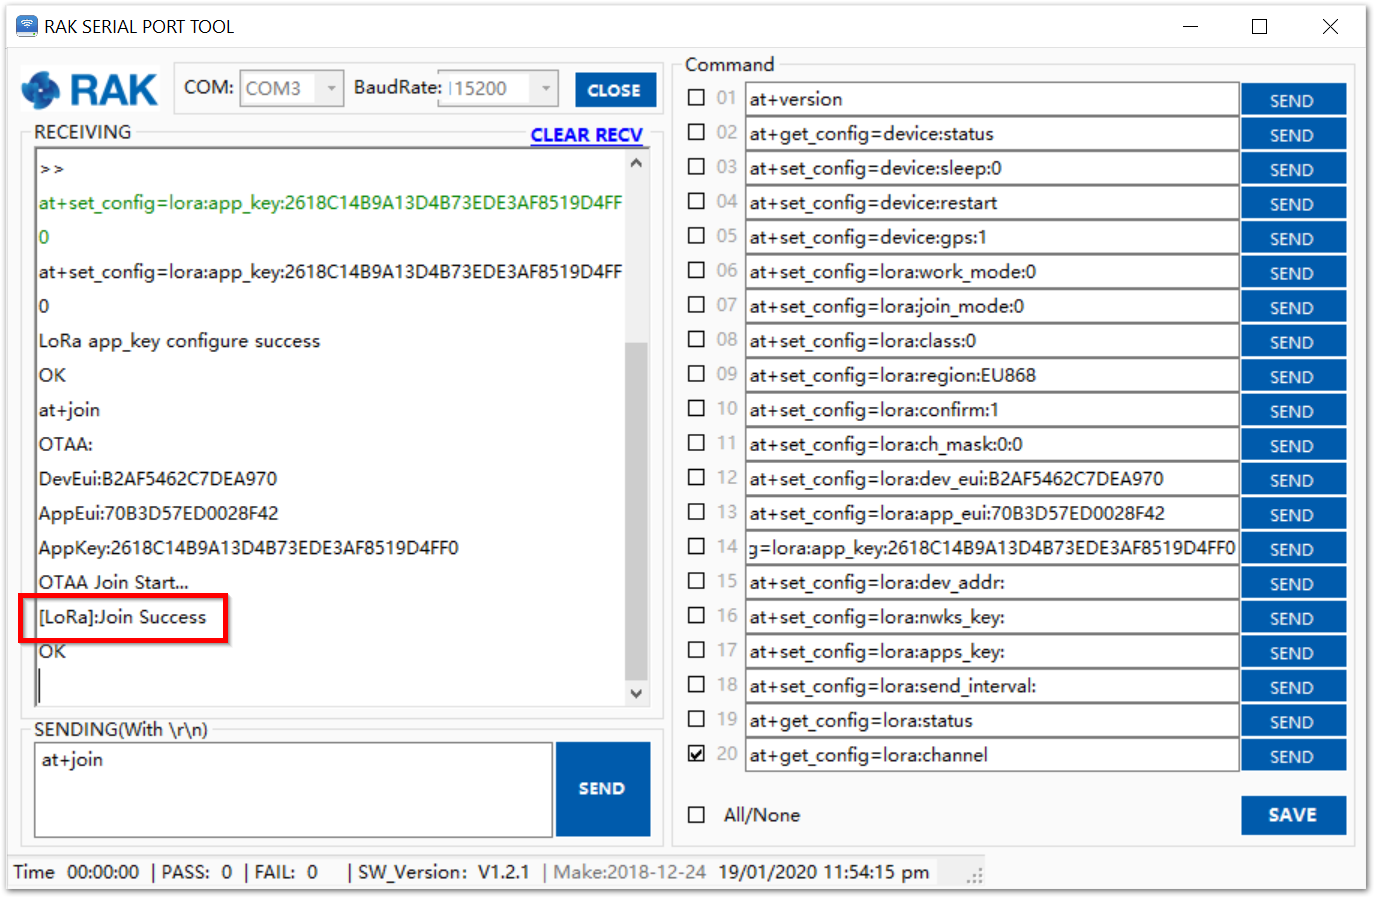Click the FAIL: 0 status entry
Viewport: 1375px width, 898px height.
coord(286,872)
